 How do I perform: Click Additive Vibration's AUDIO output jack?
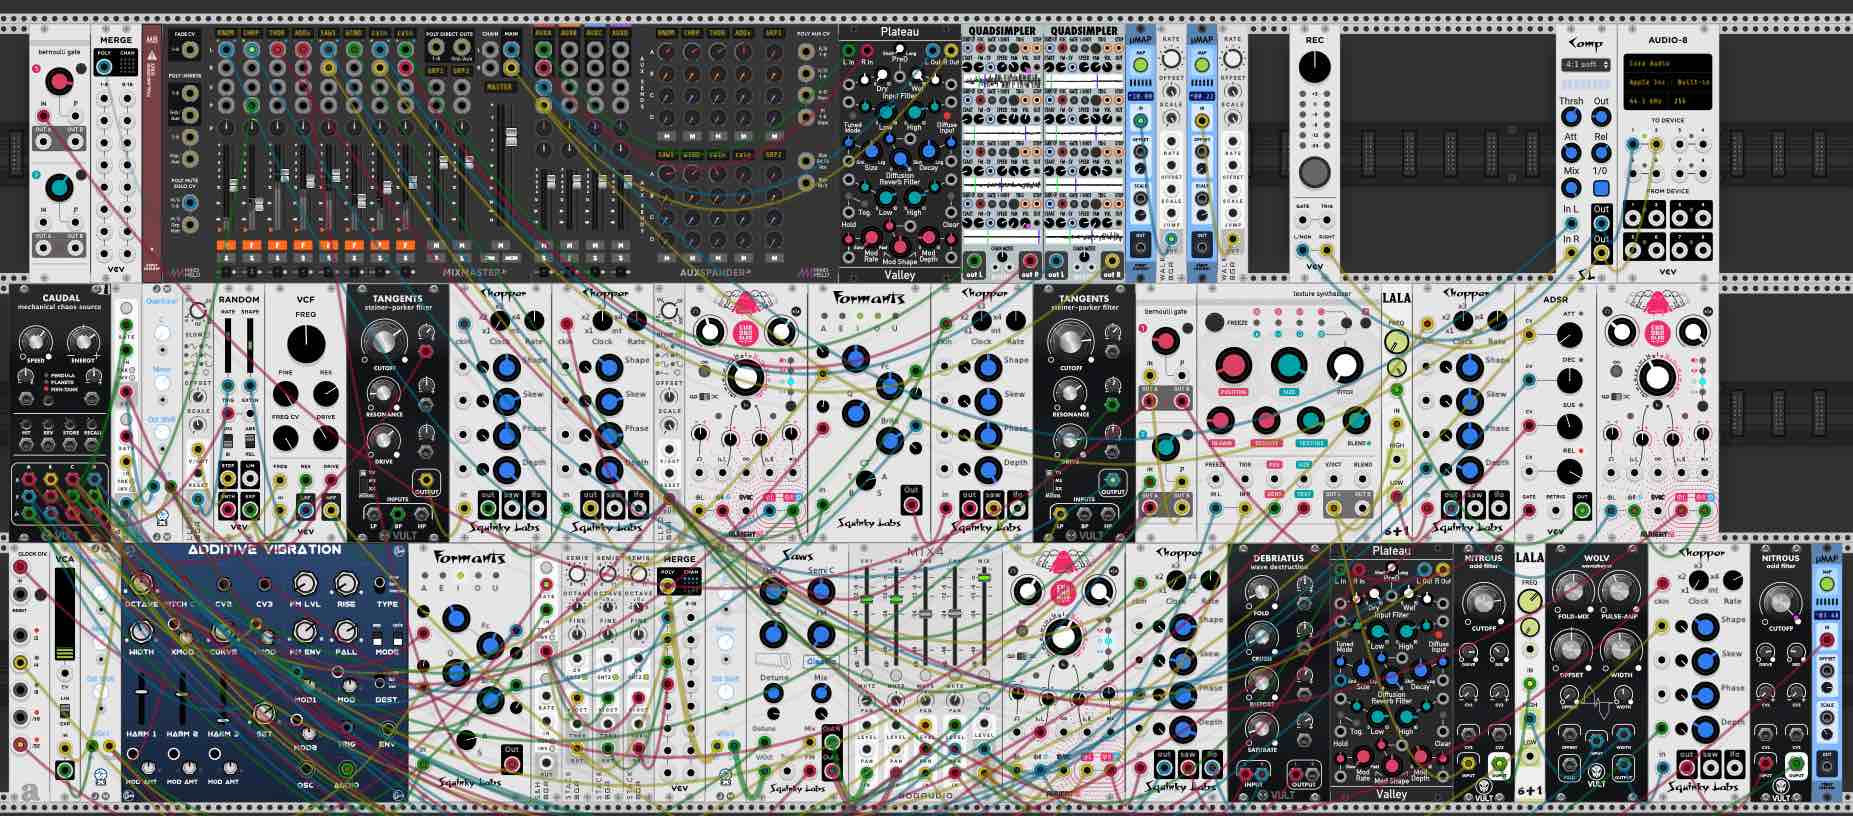(x=346, y=769)
